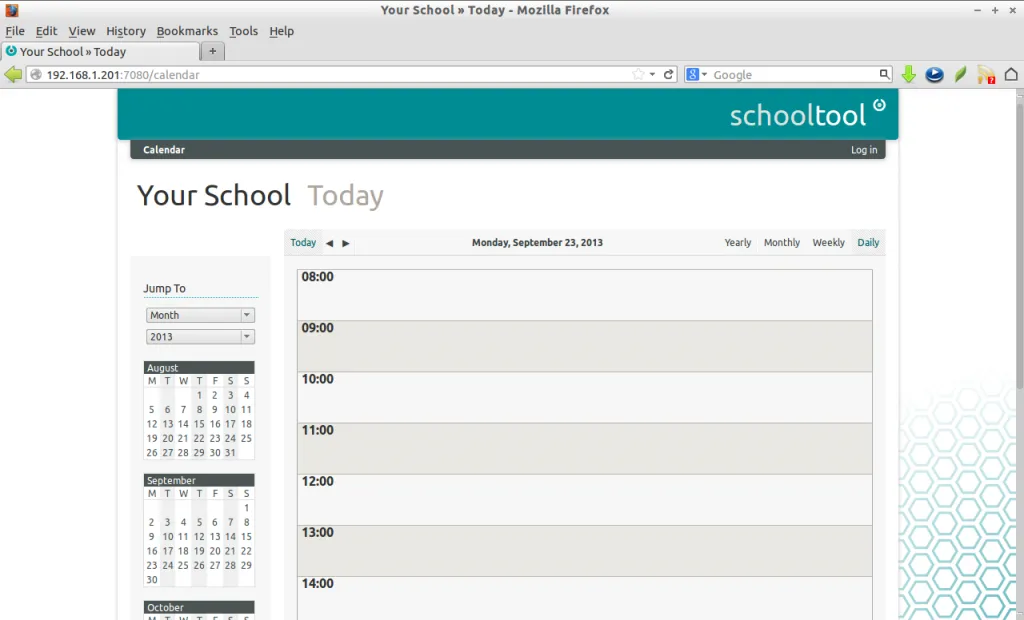This screenshot has width=1024, height=620.
Task: Click the green leaf add-on icon
Action: click(959, 74)
